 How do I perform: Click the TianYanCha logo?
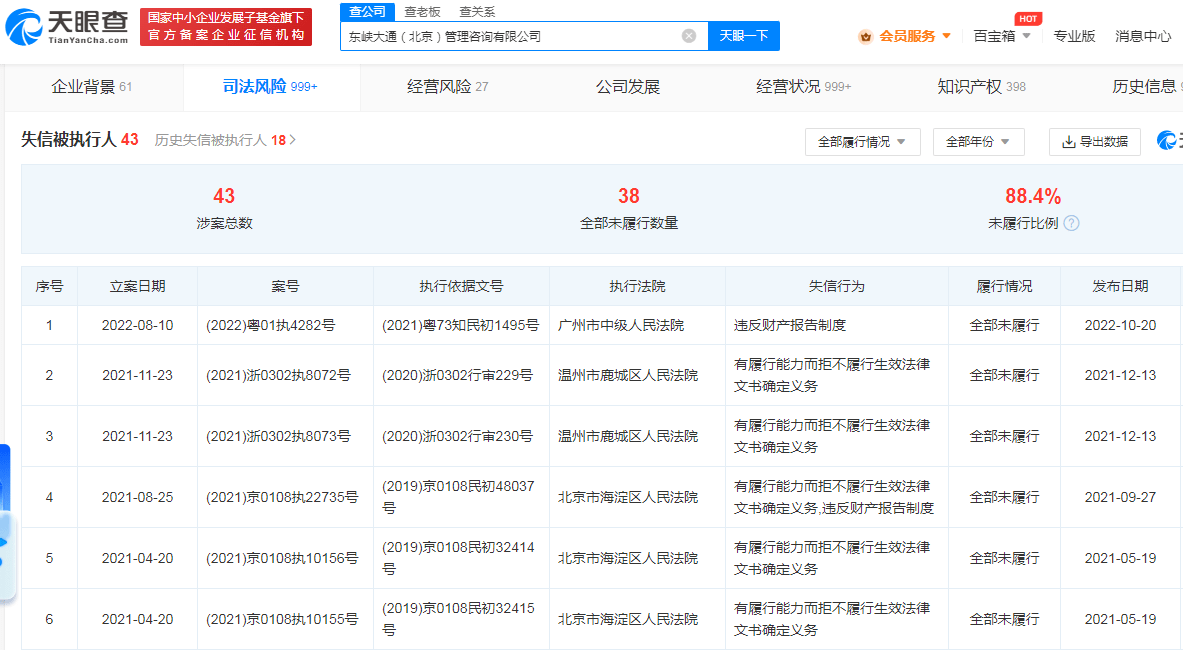point(67,26)
